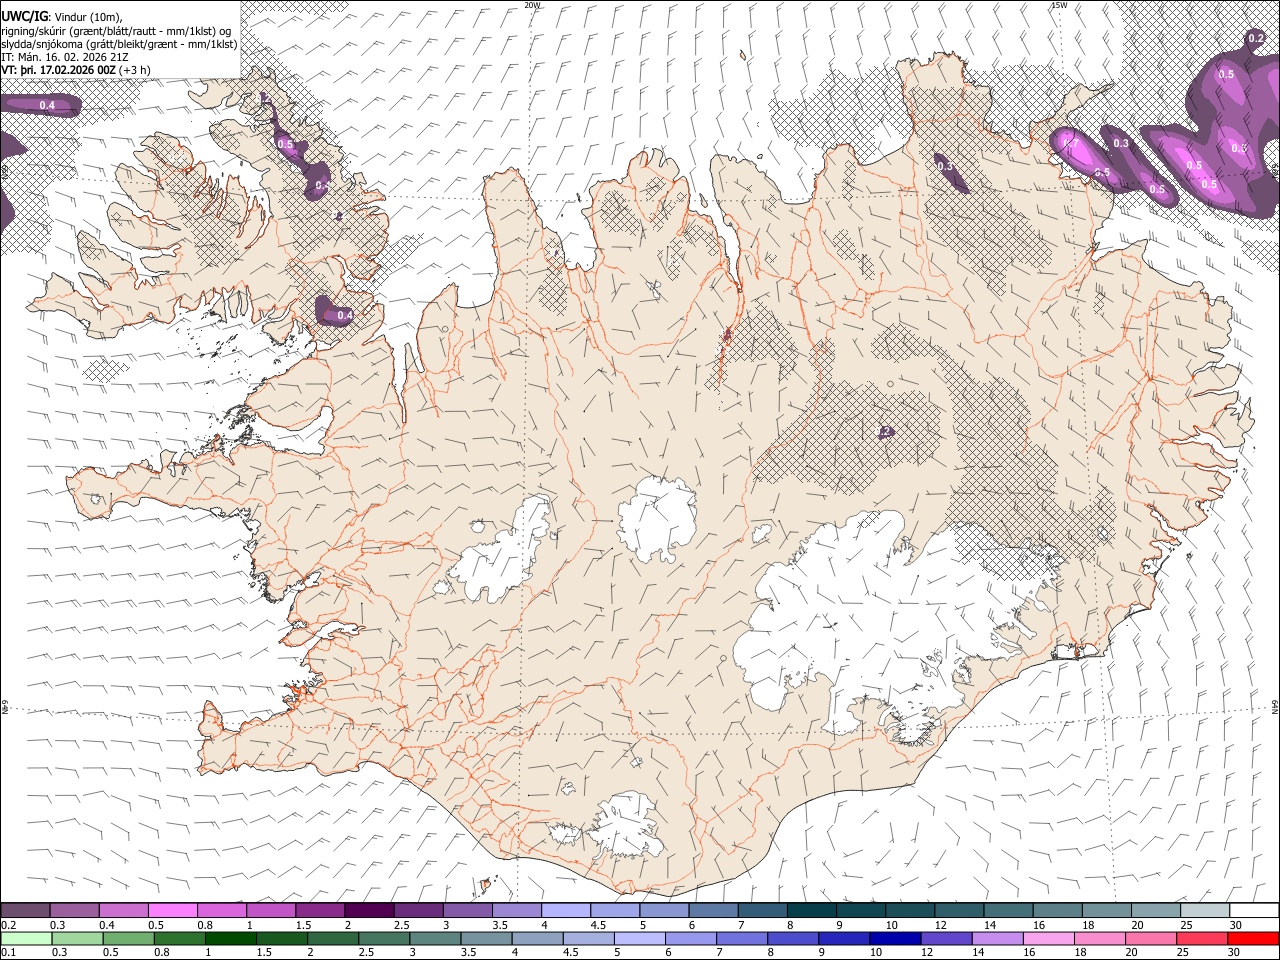Pick pale green lower swatch labeled 0.1
1280x960 pixels.
(26, 938)
